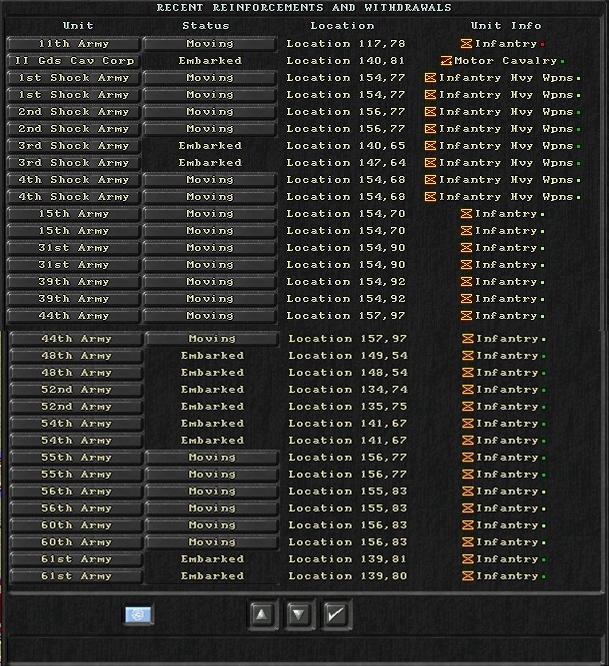Click the Unit Info column header
This screenshot has width=609, height=666.
pos(506,25)
